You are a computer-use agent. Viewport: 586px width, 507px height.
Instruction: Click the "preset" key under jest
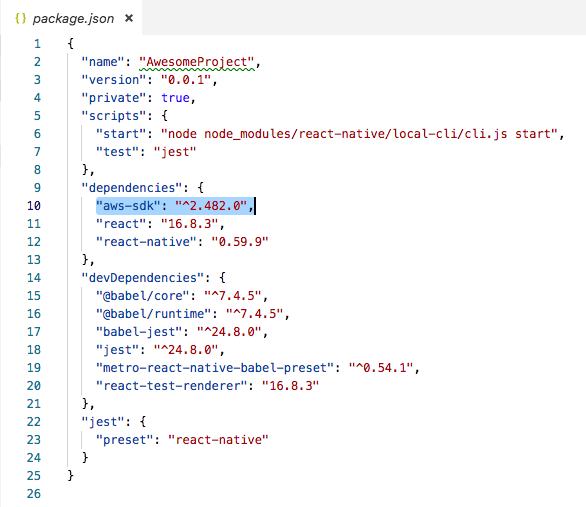point(124,440)
